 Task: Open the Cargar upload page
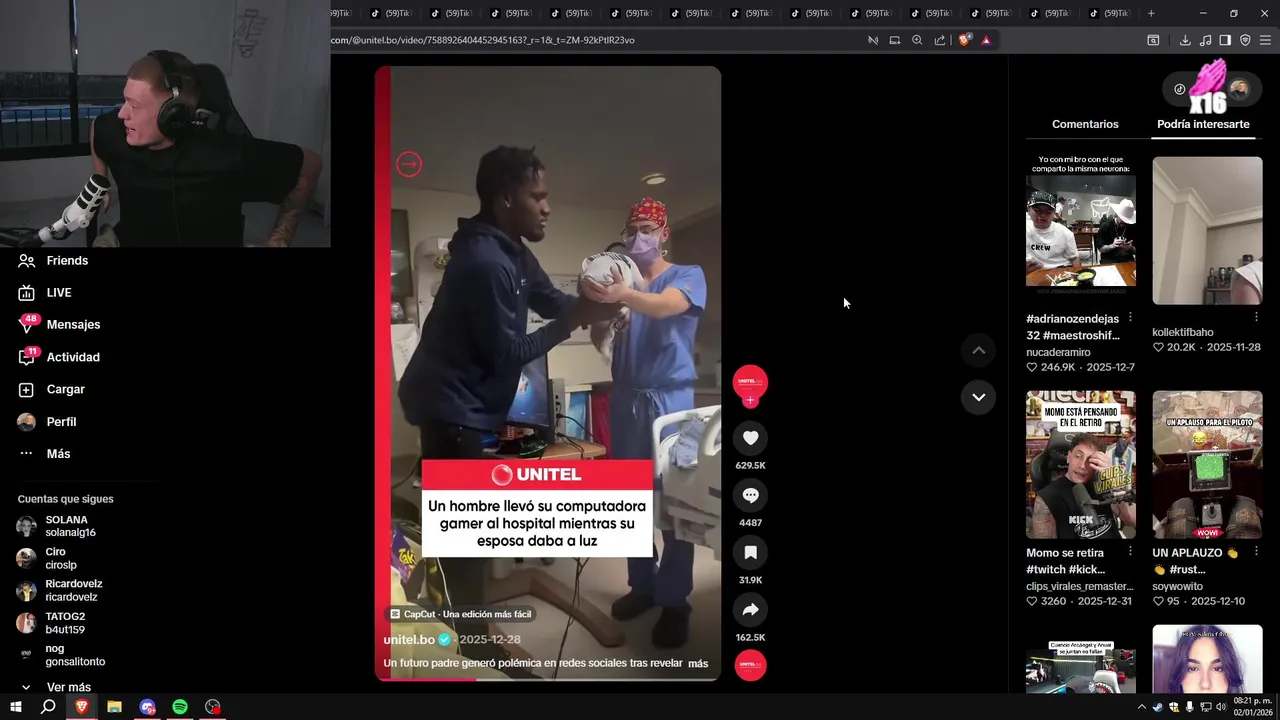(x=51, y=389)
